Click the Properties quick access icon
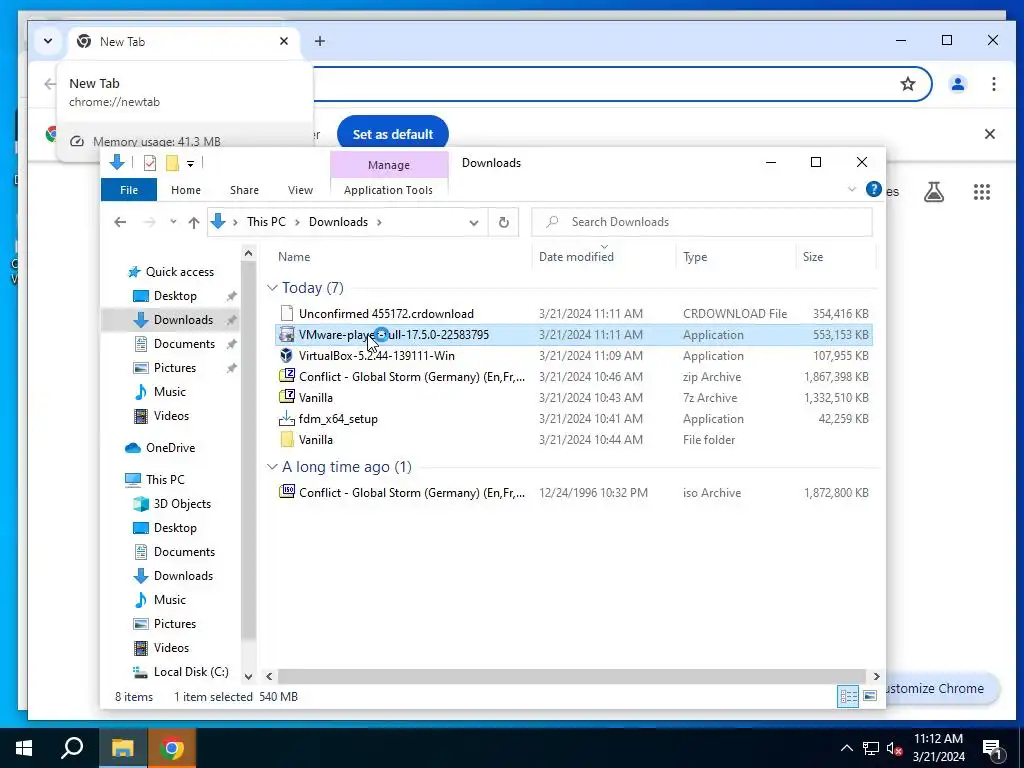This screenshot has height=768, width=1024. (x=150, y=163)
